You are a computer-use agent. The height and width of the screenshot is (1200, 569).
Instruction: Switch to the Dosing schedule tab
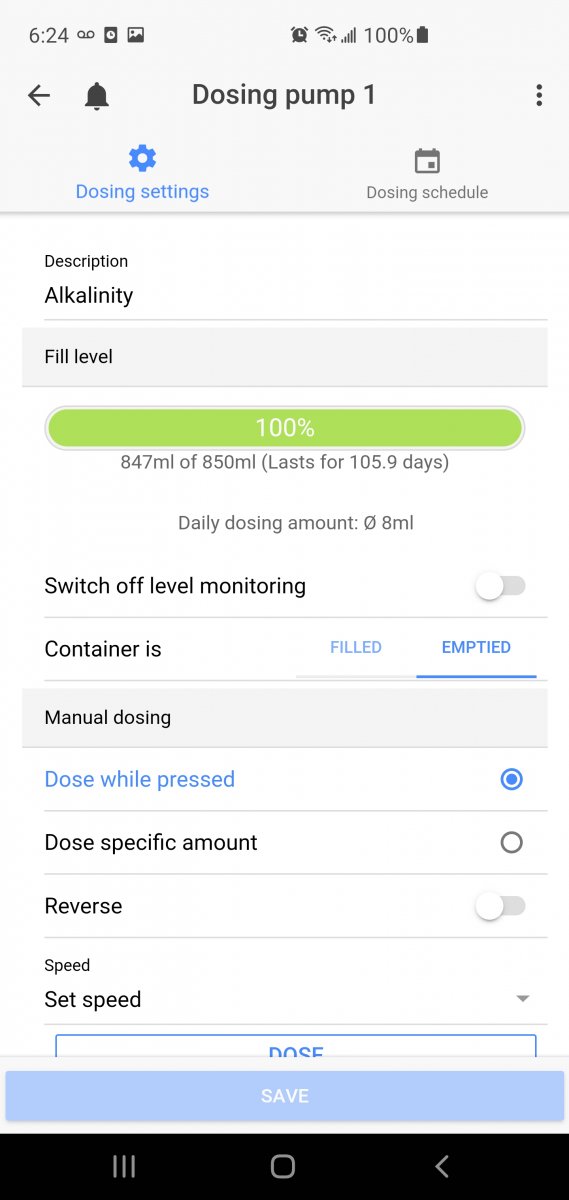pyautogui.click(x=427, y=171)
